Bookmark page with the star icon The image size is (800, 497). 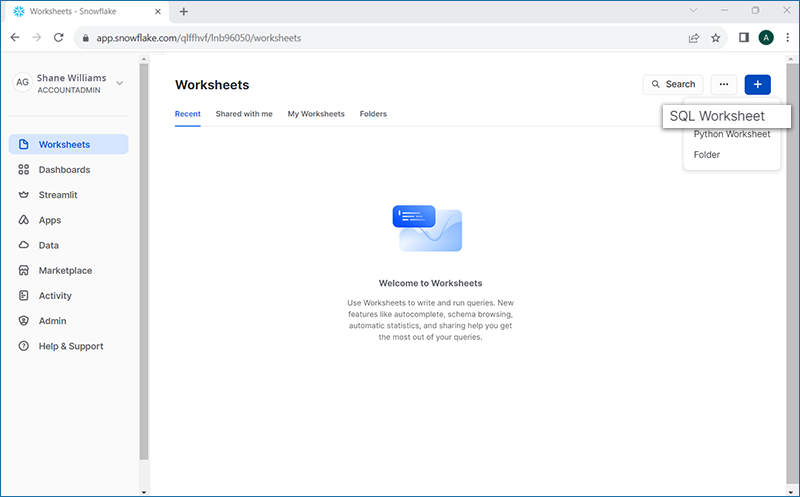(x=716, y=38)
